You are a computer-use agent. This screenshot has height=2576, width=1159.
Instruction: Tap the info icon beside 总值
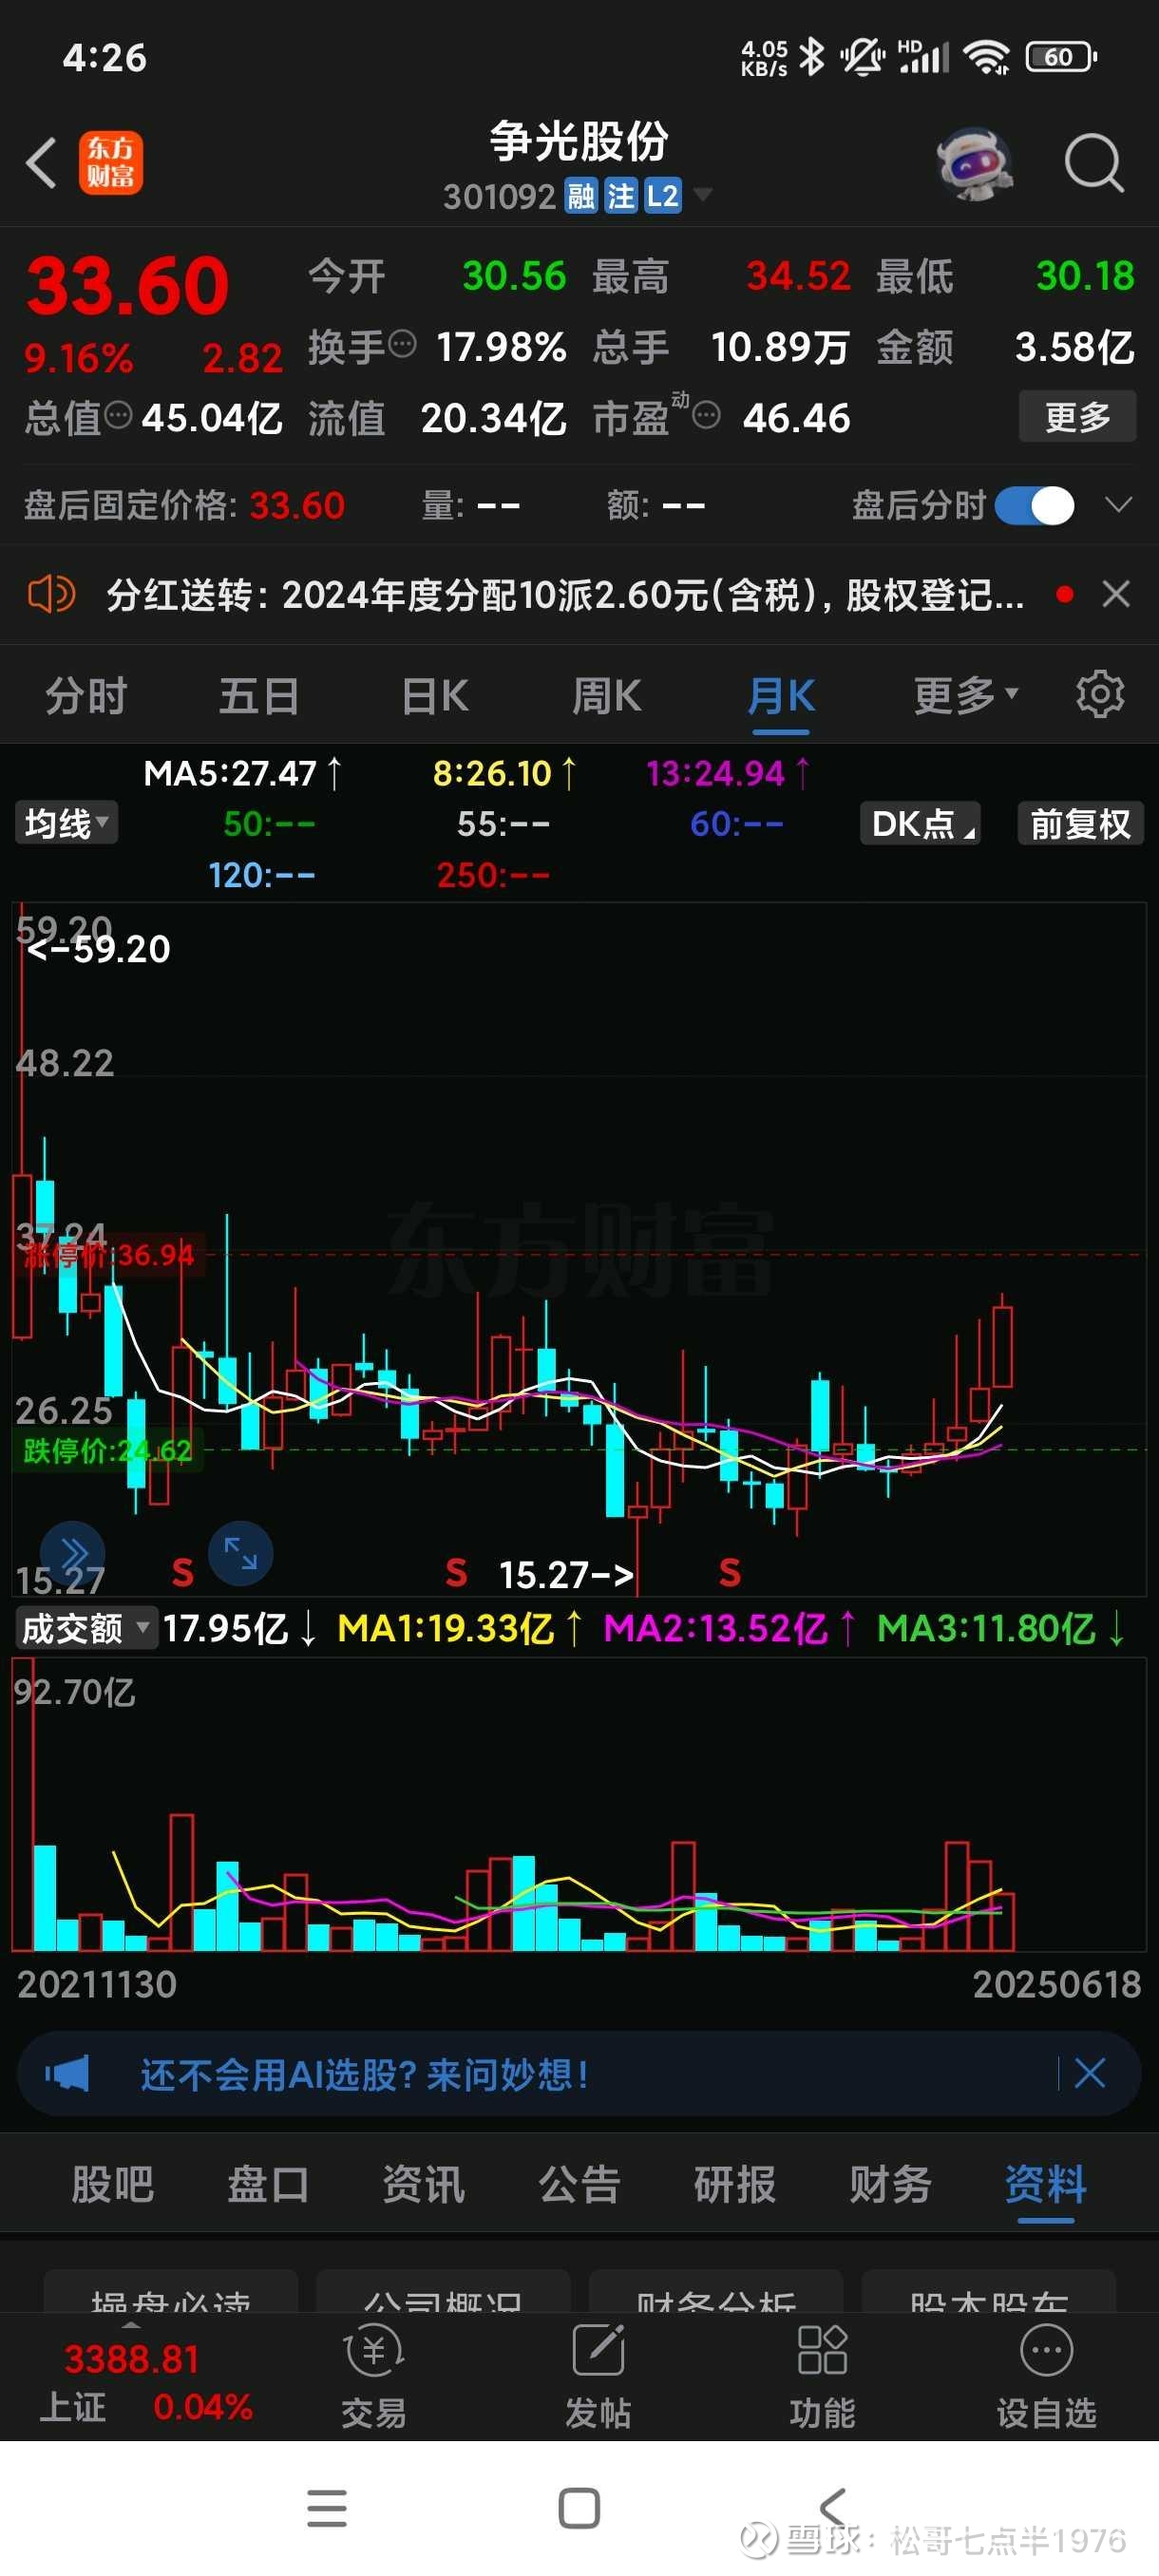coord(118,415)
